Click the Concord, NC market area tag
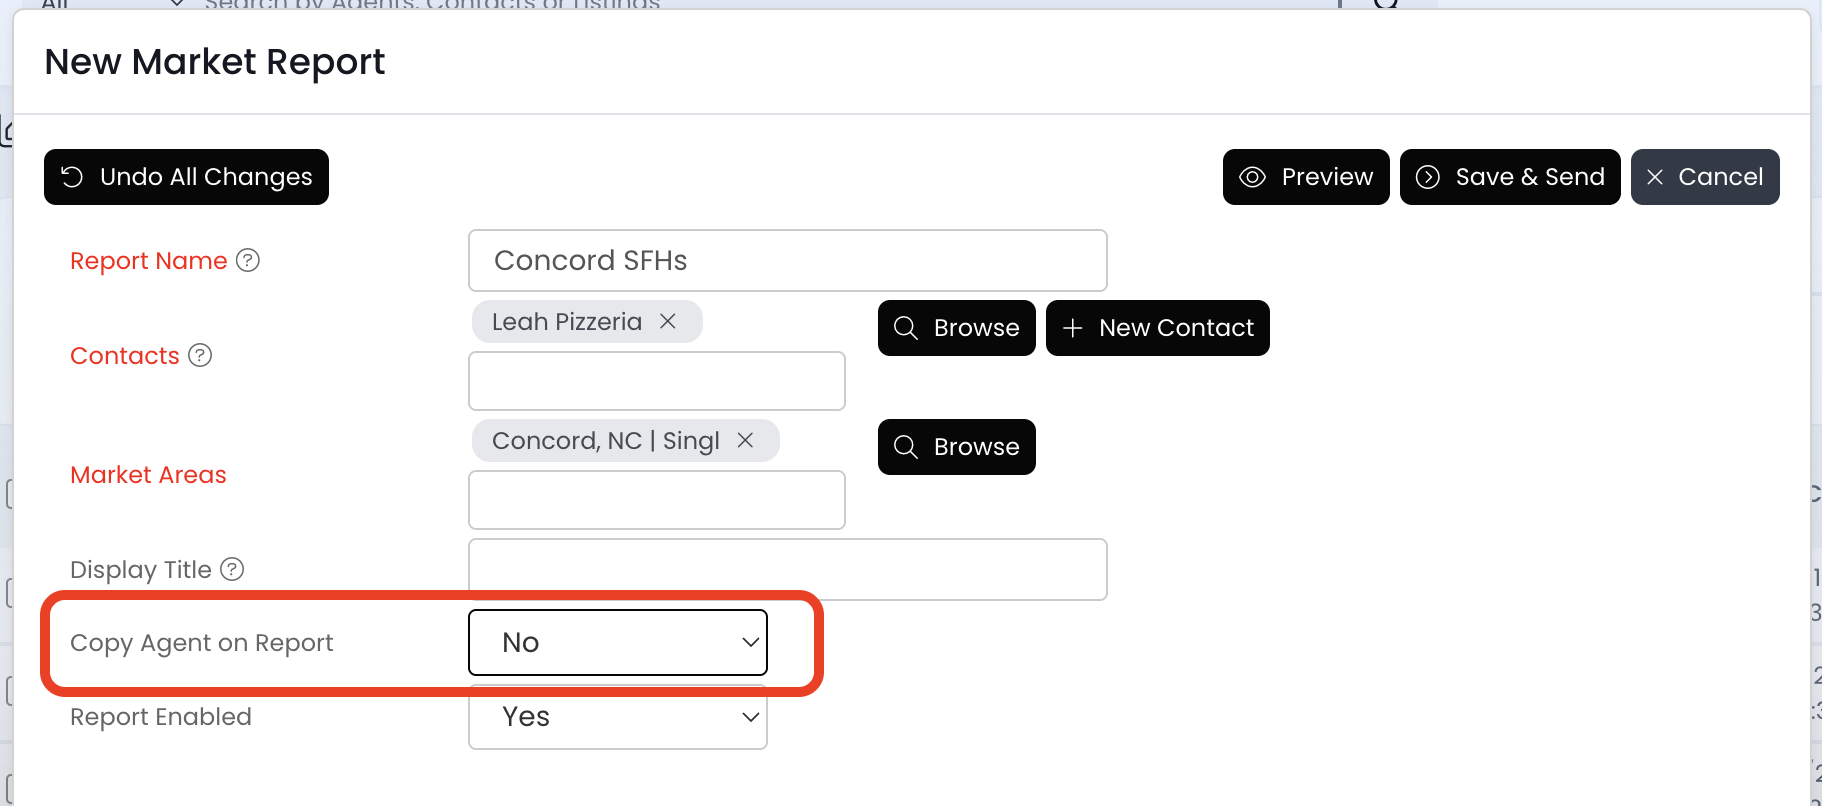The height and width of the screenshot is (806, 1822). (x=605, y=441)
